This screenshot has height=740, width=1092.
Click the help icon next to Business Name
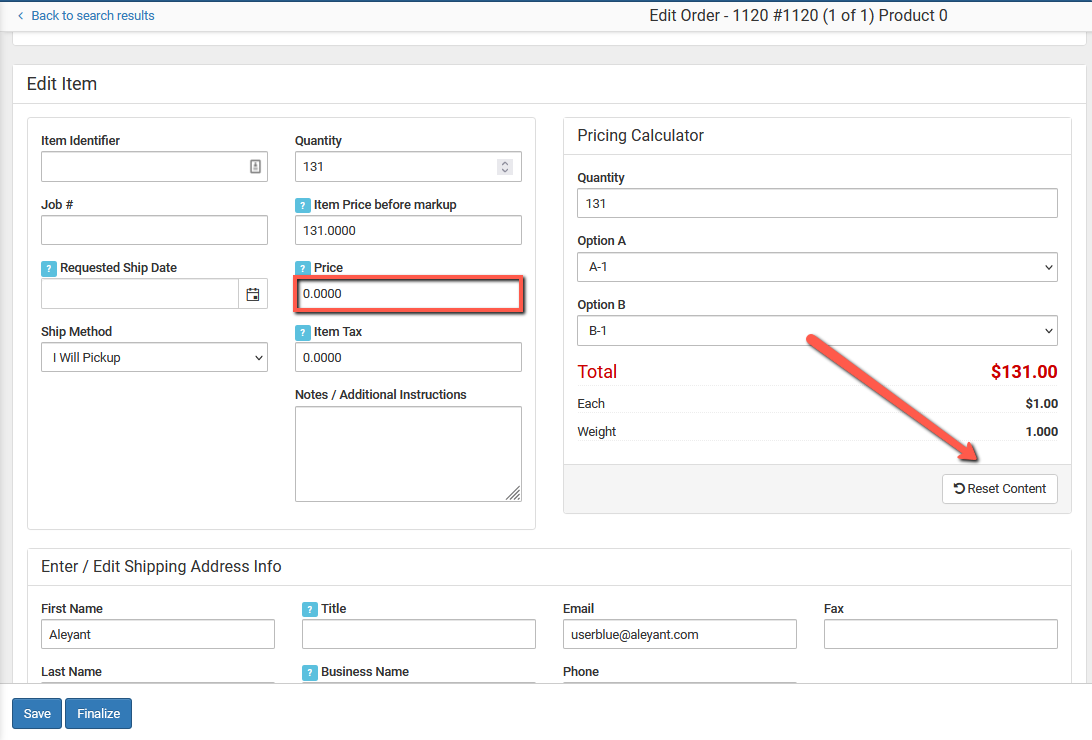(x=310, y=672)
